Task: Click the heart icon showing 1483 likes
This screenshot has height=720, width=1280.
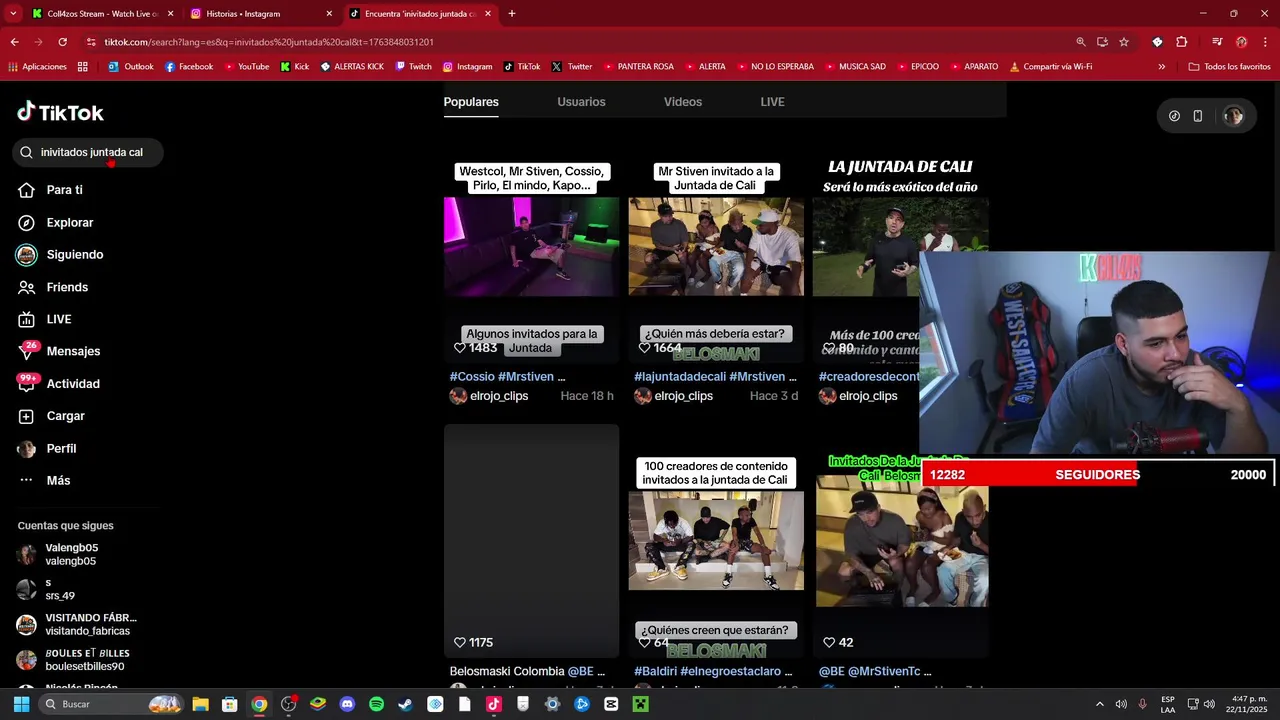Action: point(460,348)
